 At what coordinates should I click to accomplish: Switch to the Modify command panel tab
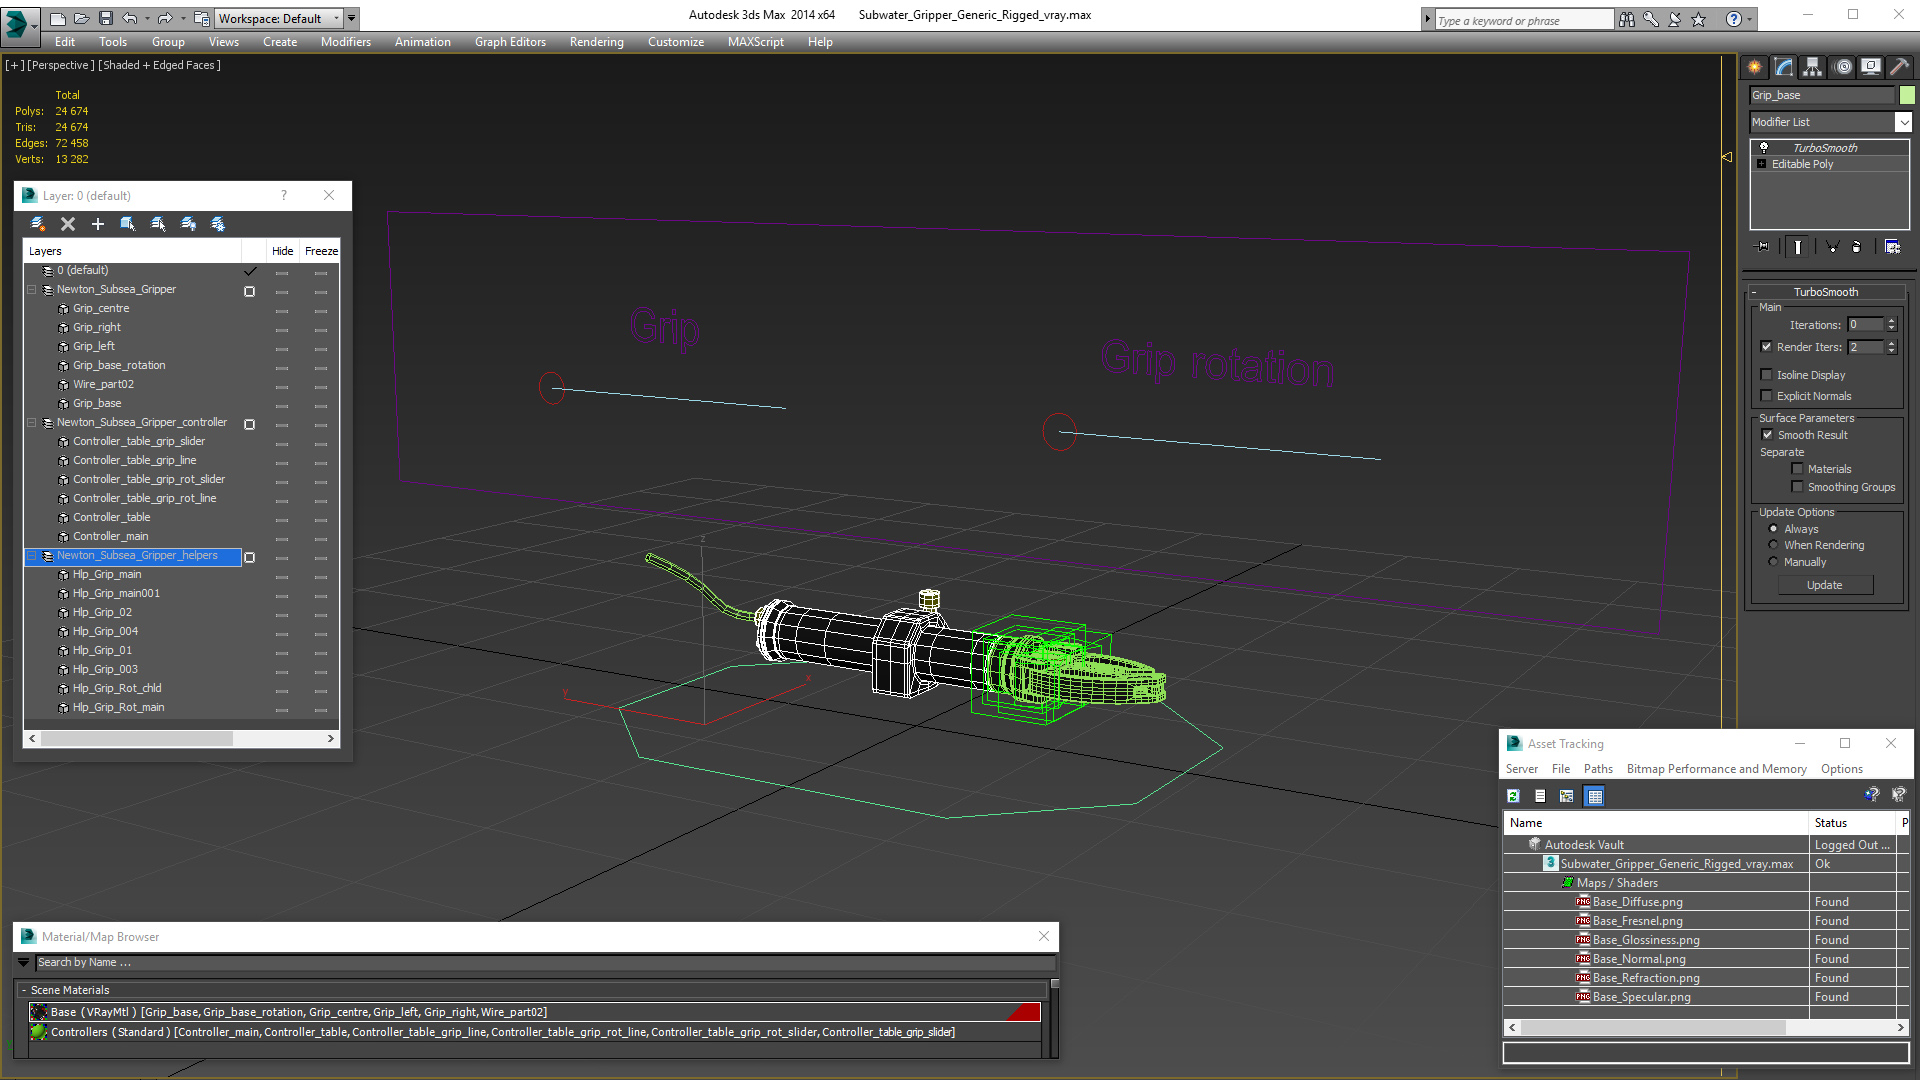tap(1784, 67)
